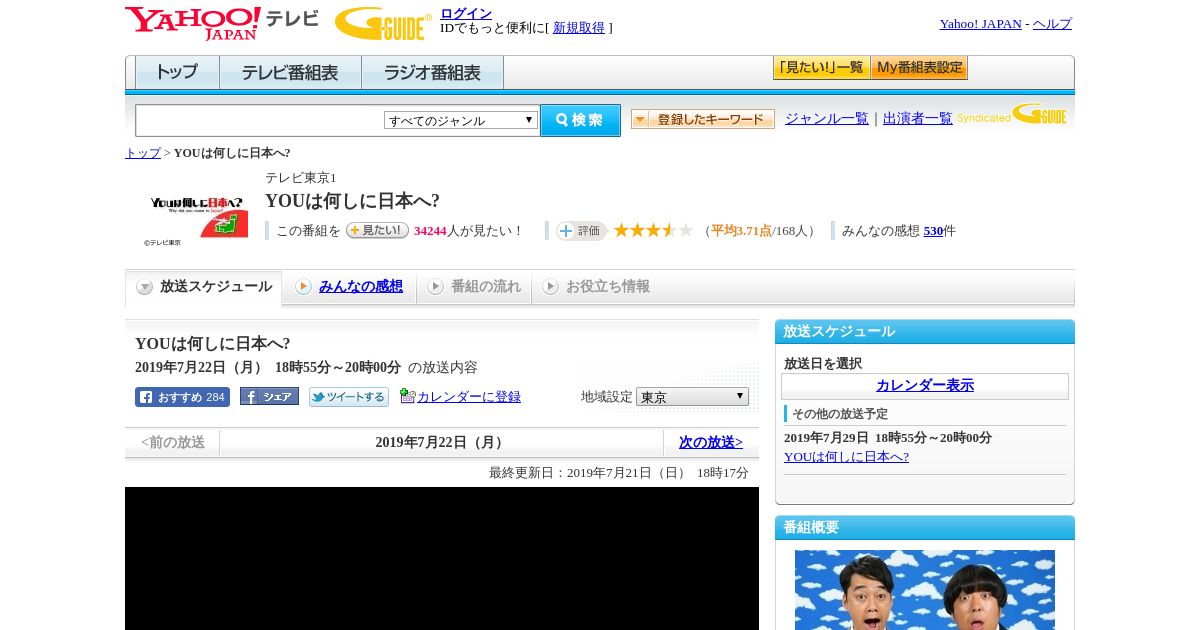Click the Syndicated G-GUIDE logo
The height and width of the screenshot is (630, 1200).
1012,115
